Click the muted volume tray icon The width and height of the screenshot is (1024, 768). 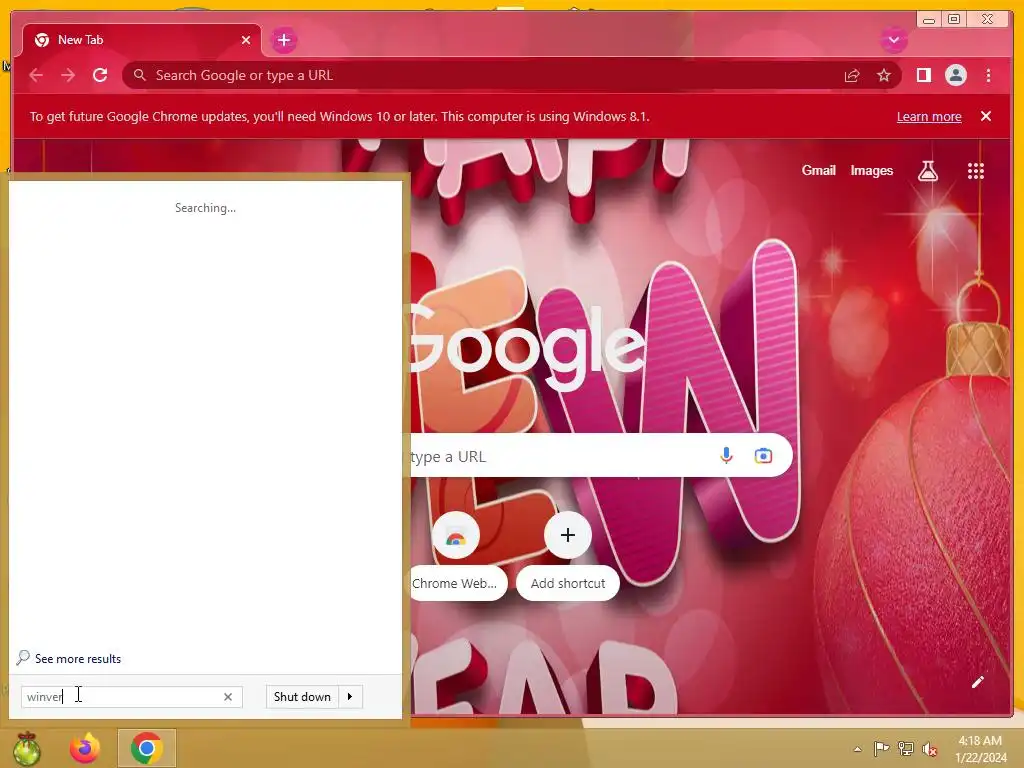[x=930, y=749]
